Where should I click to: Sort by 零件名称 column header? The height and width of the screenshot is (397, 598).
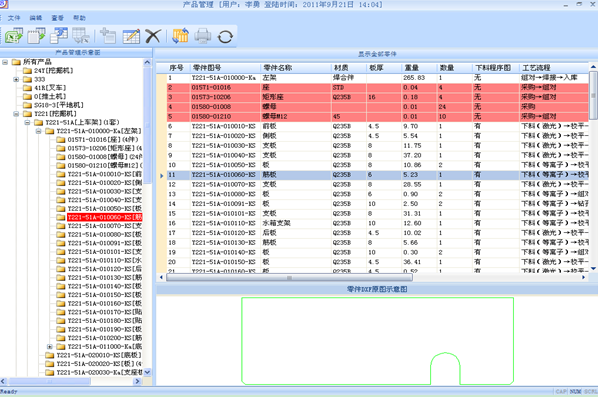[296, 68]
